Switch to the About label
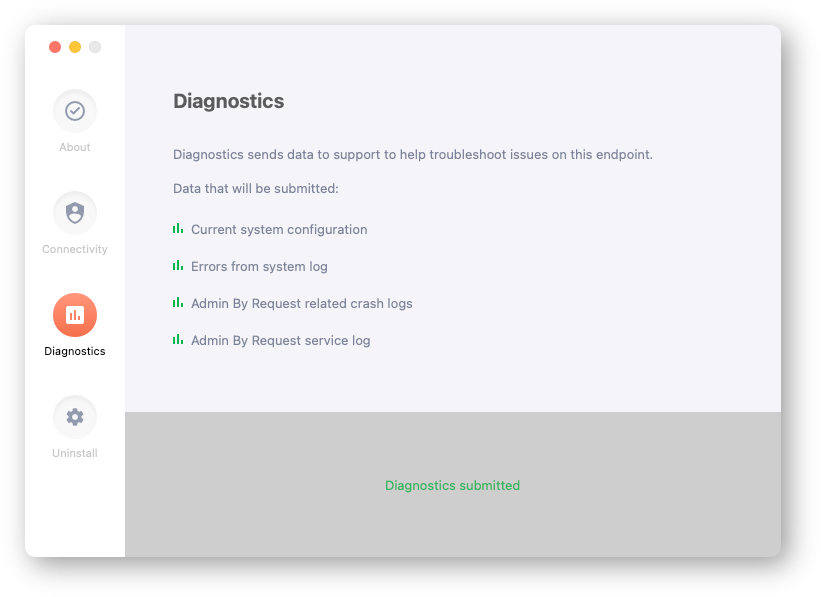 coord(75,147)
